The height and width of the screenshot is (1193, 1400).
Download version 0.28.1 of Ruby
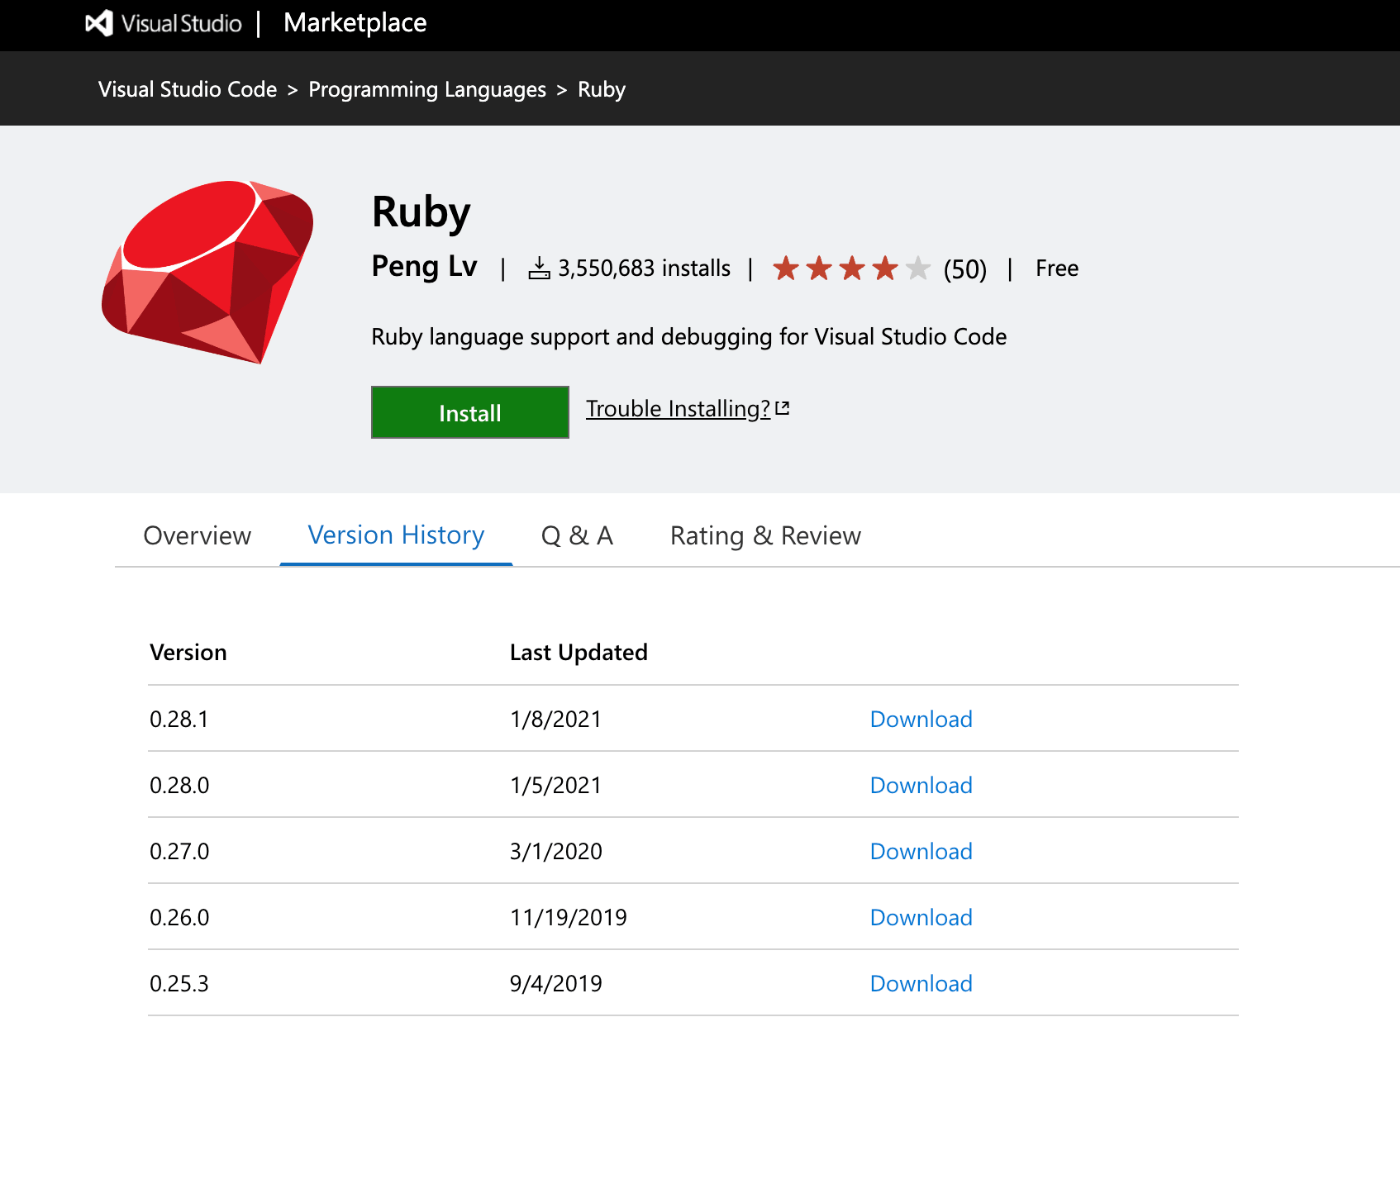point(920,718)
